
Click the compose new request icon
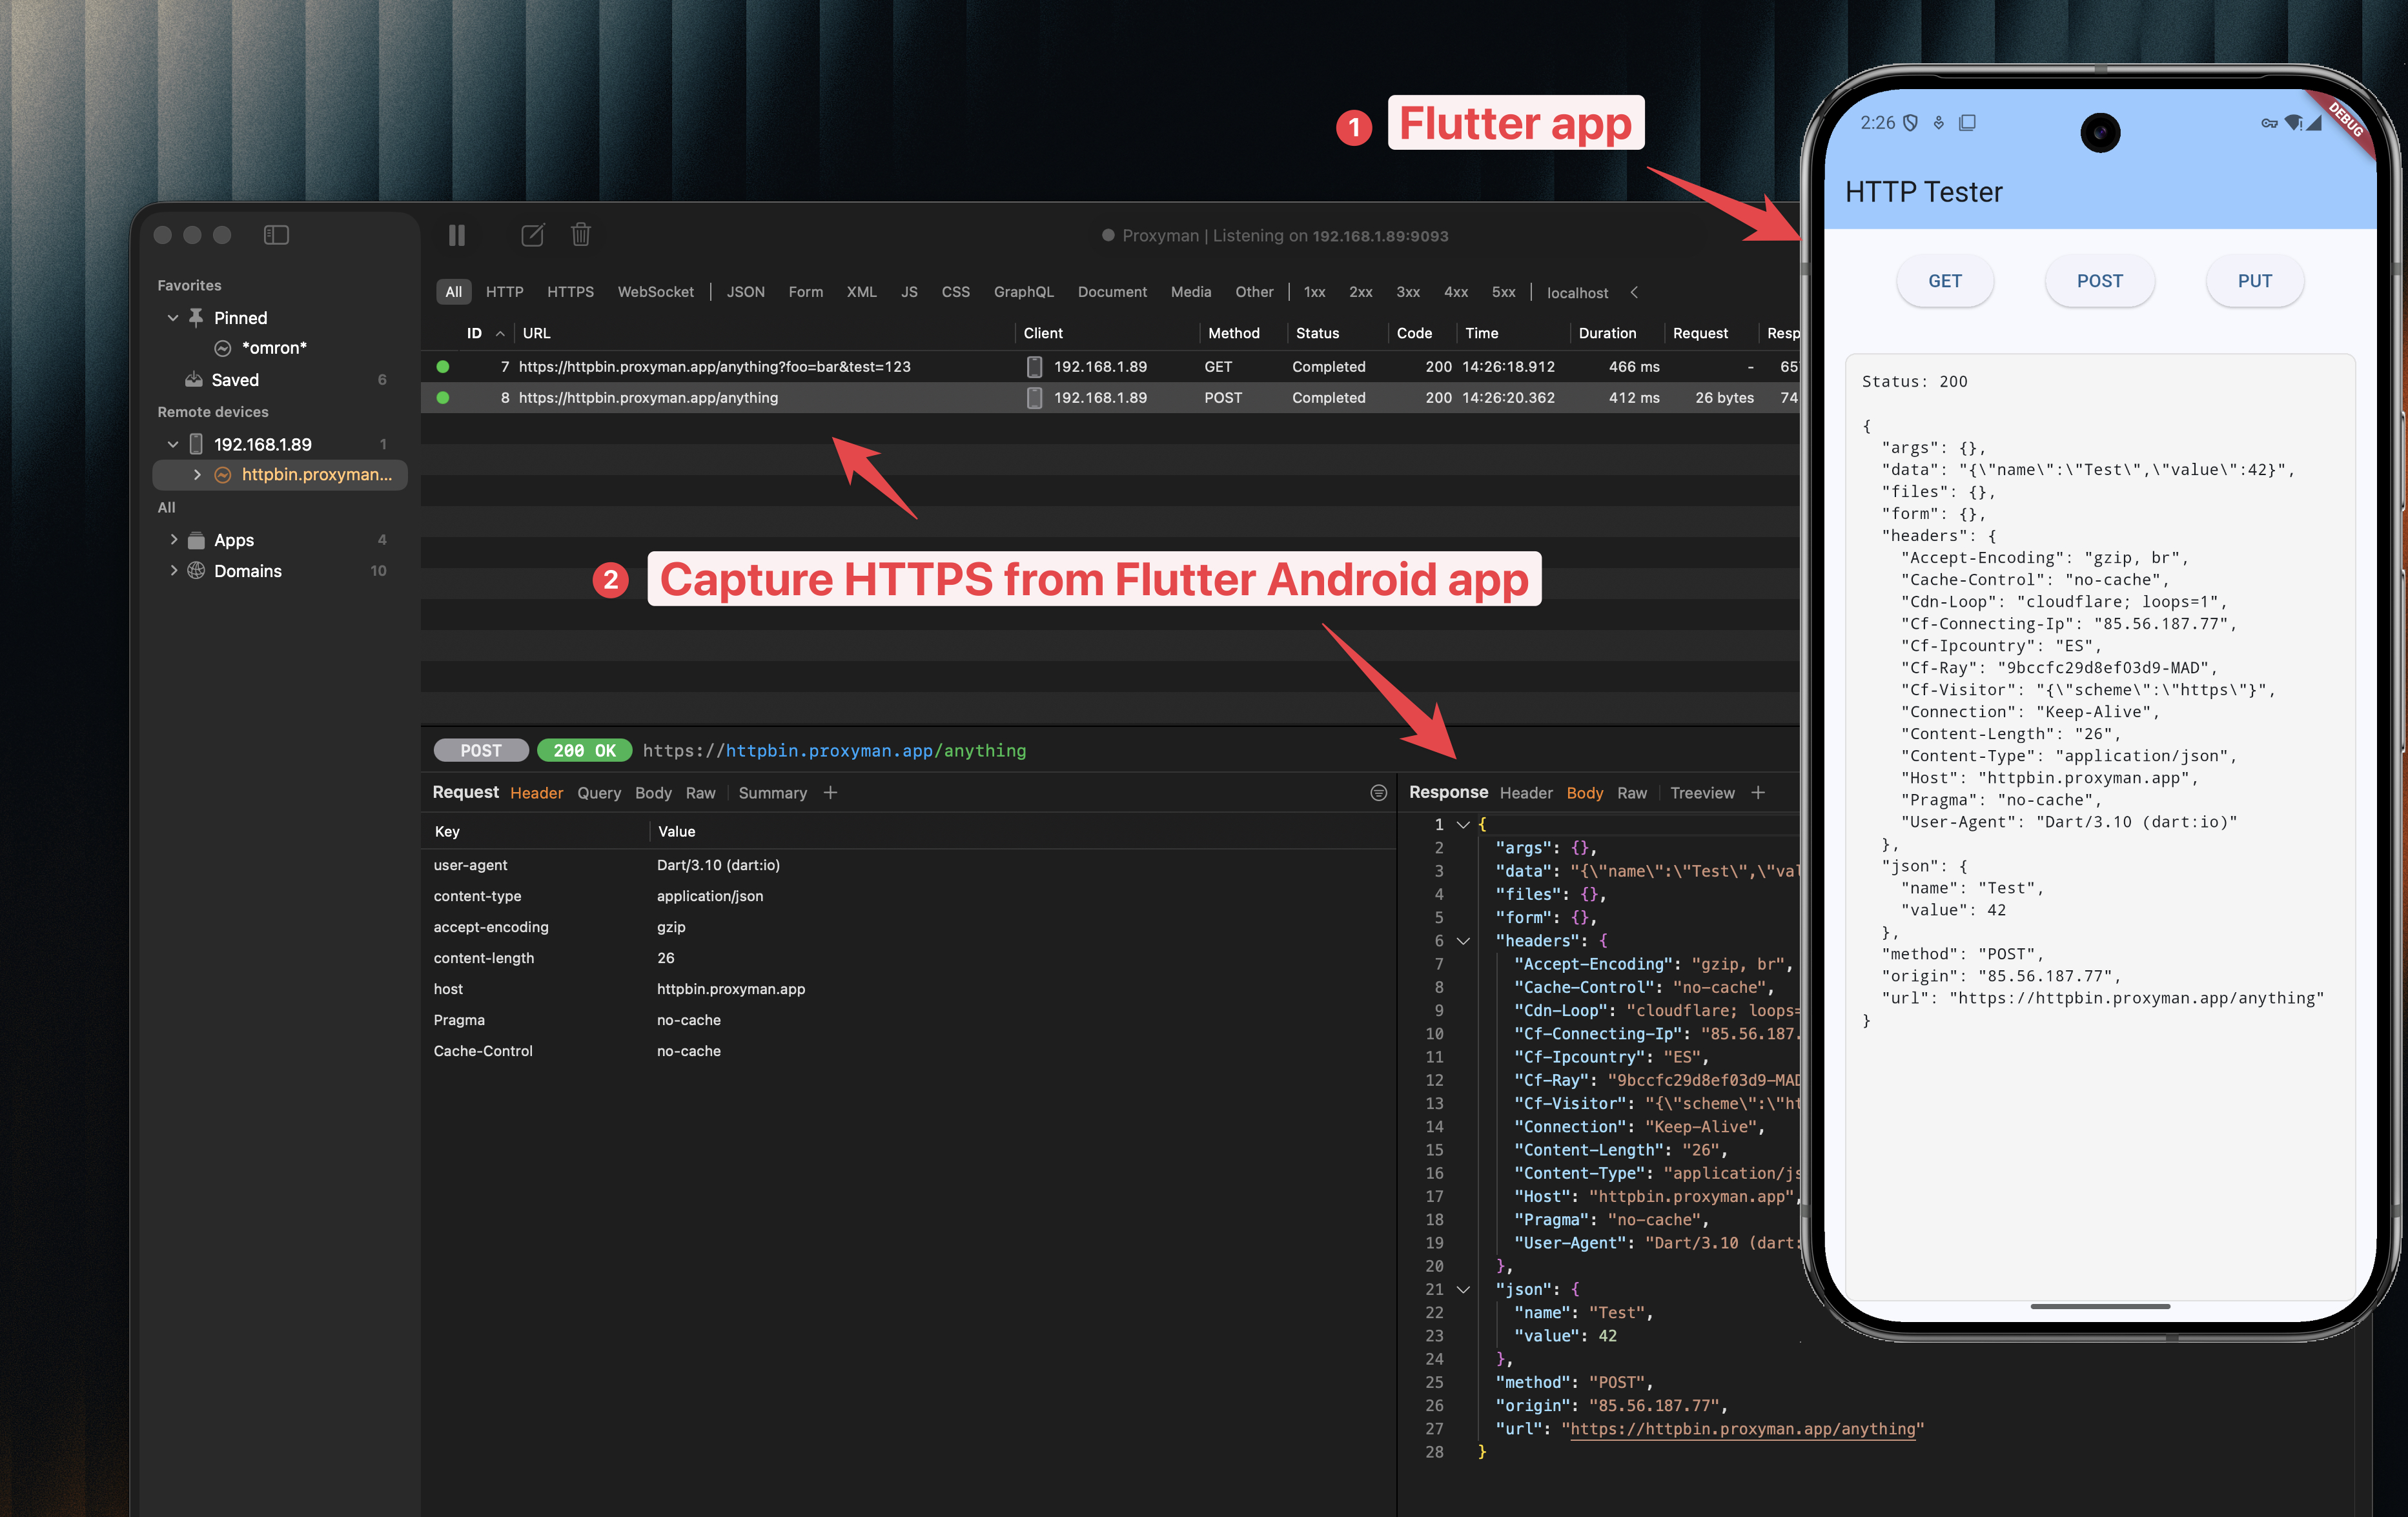tap(532, 235)
